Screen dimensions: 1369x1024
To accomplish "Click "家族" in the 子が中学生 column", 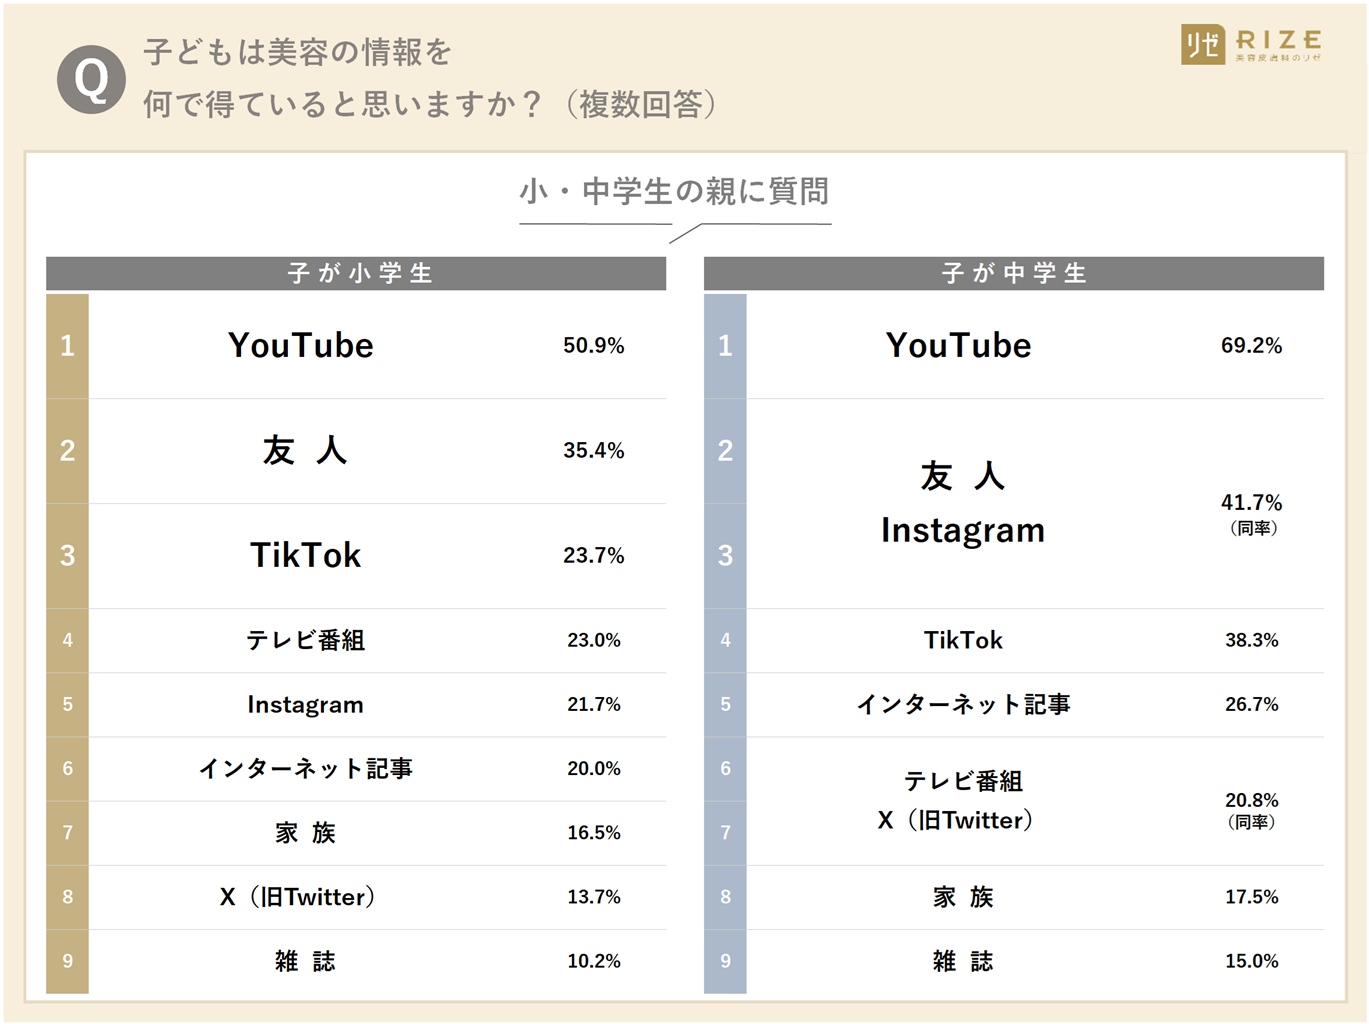I will (x=963, y=897).
